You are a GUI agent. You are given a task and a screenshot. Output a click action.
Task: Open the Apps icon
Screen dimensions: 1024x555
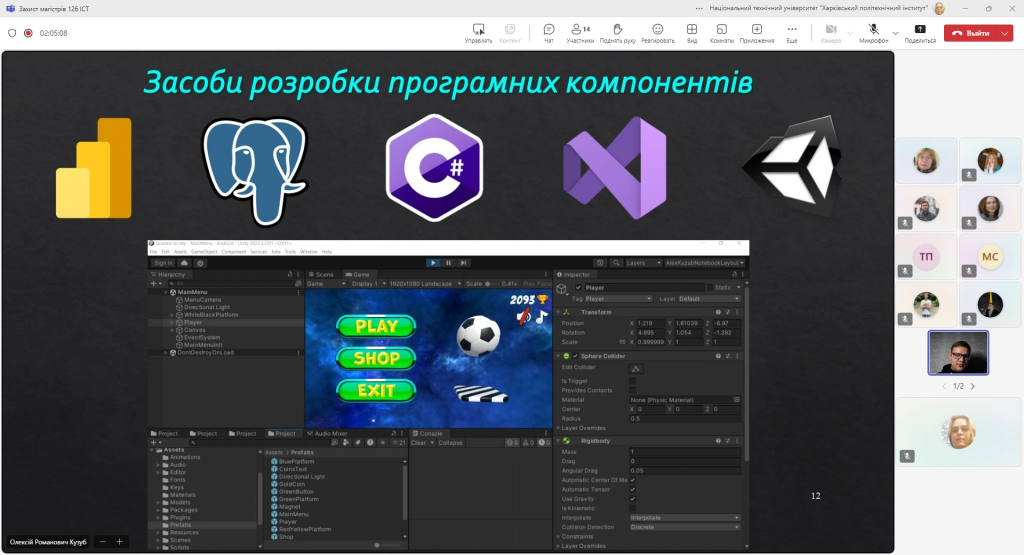point(757,33)
